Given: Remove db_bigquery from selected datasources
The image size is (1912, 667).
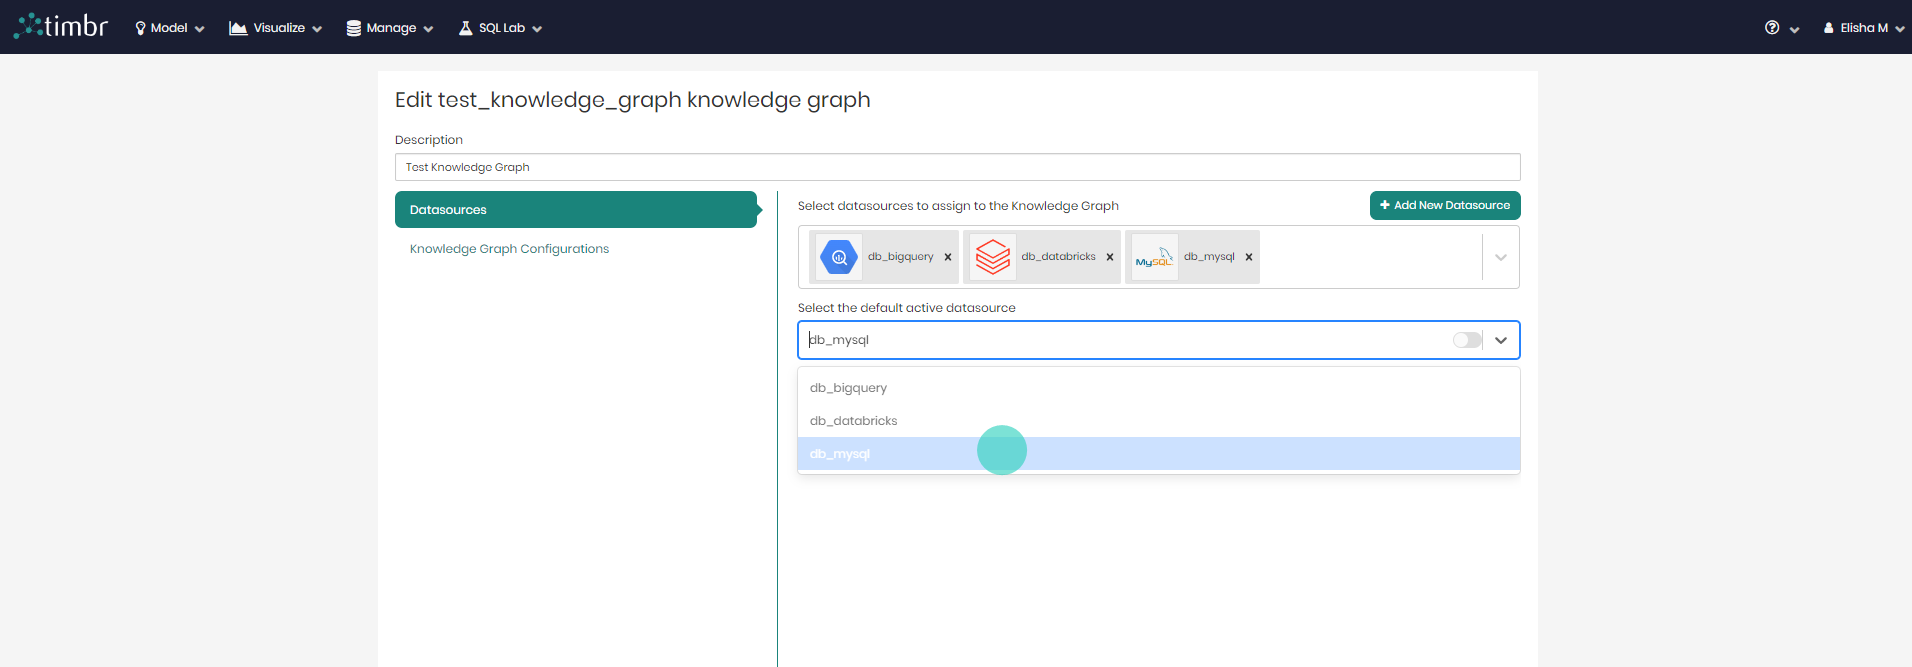Looking at the screenshot, I should pyautogui.click(x=948, y=257).
